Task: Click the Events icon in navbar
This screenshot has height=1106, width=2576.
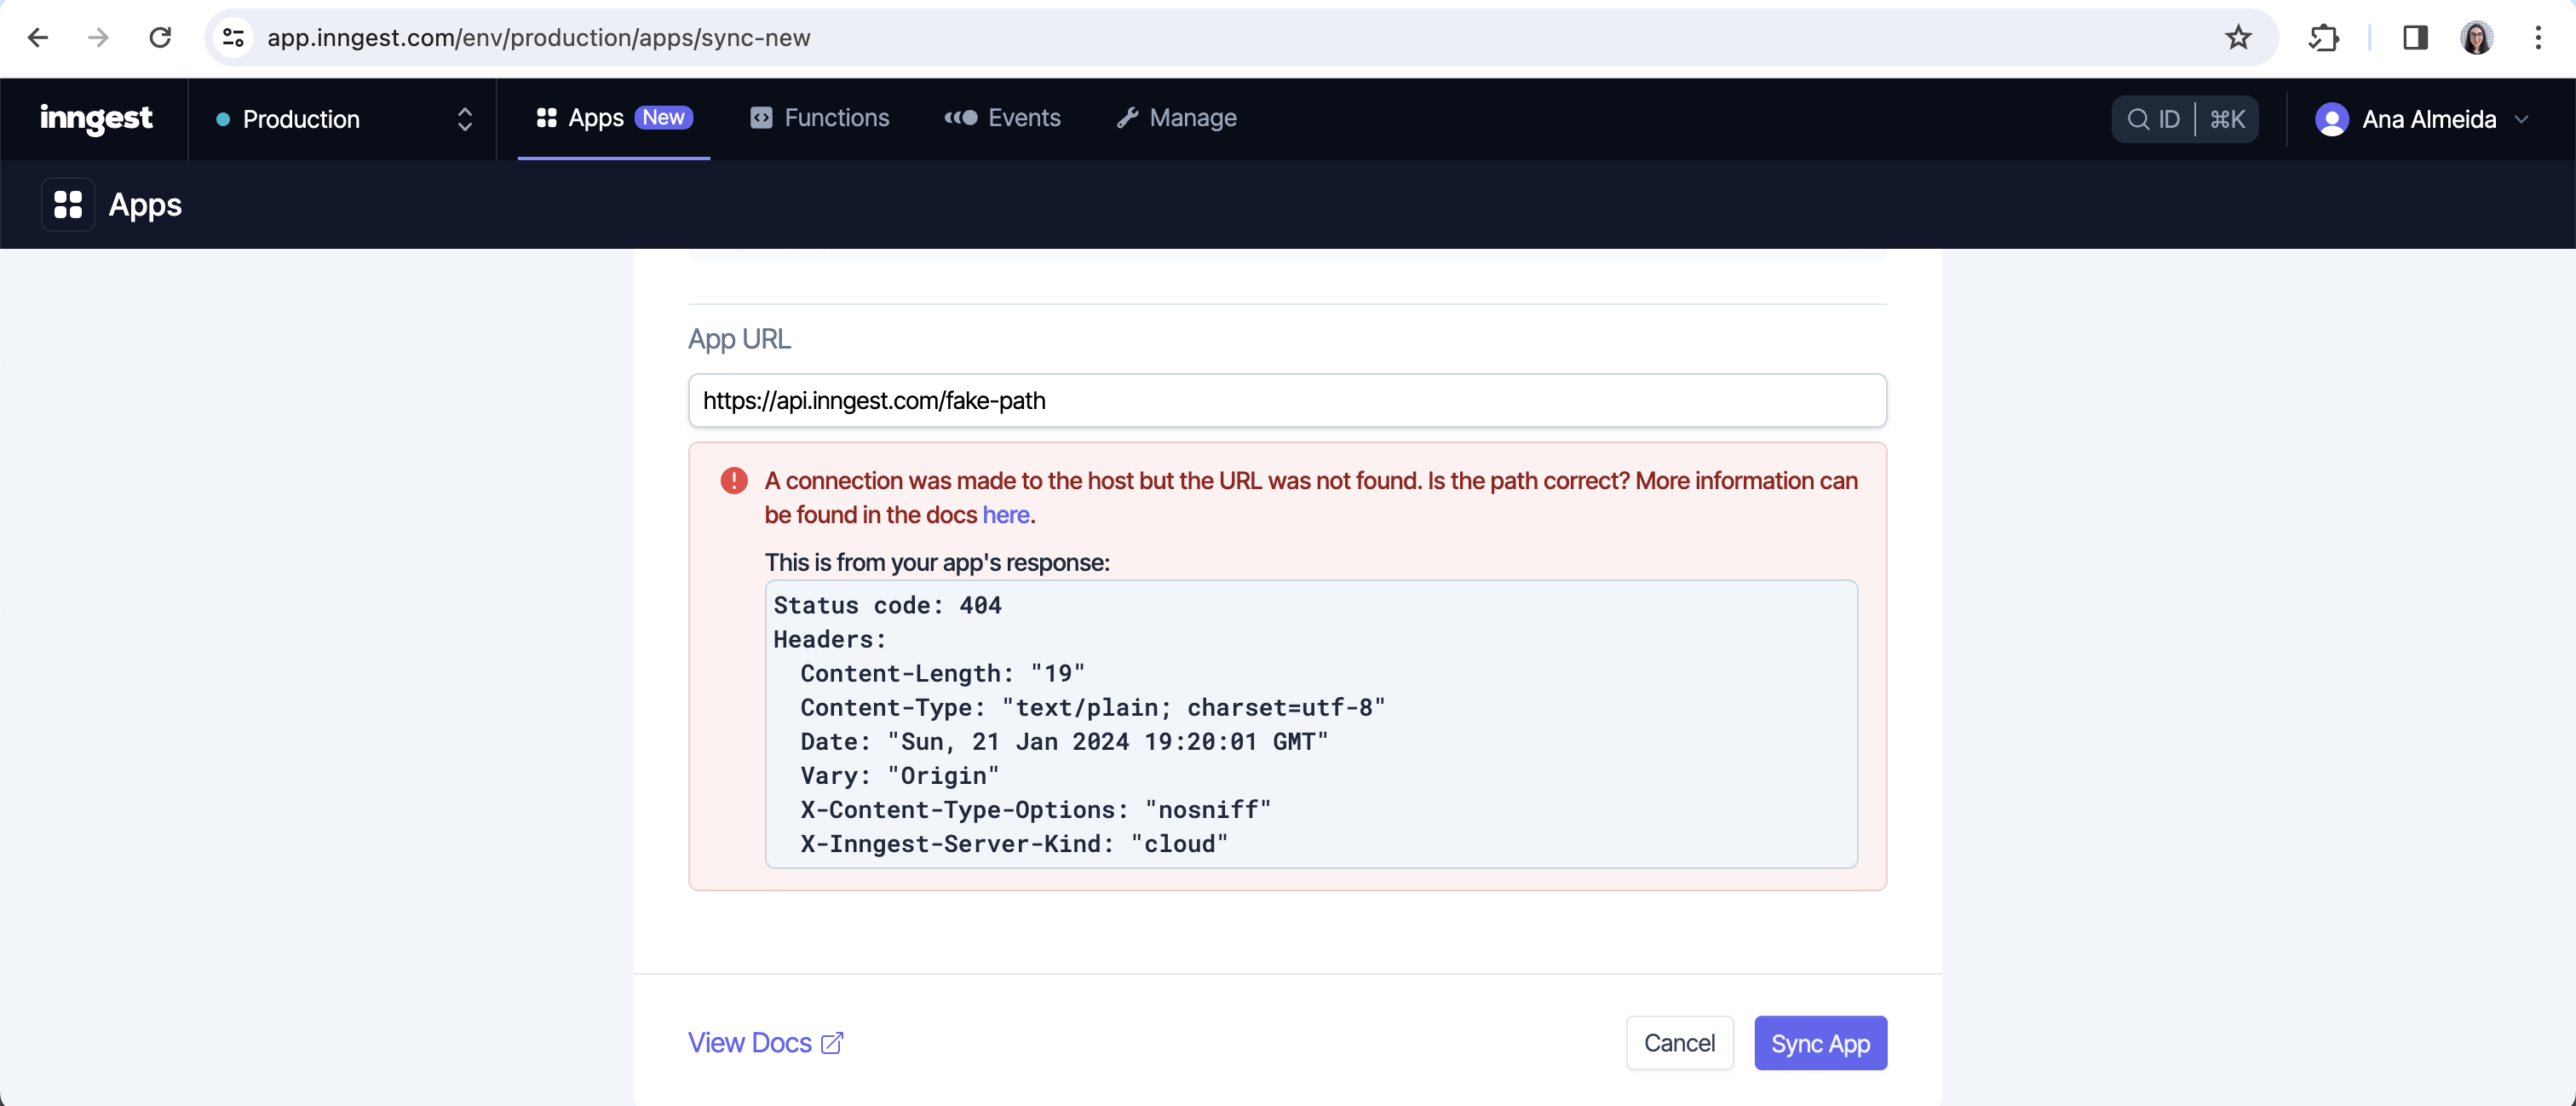Action: 959,117
